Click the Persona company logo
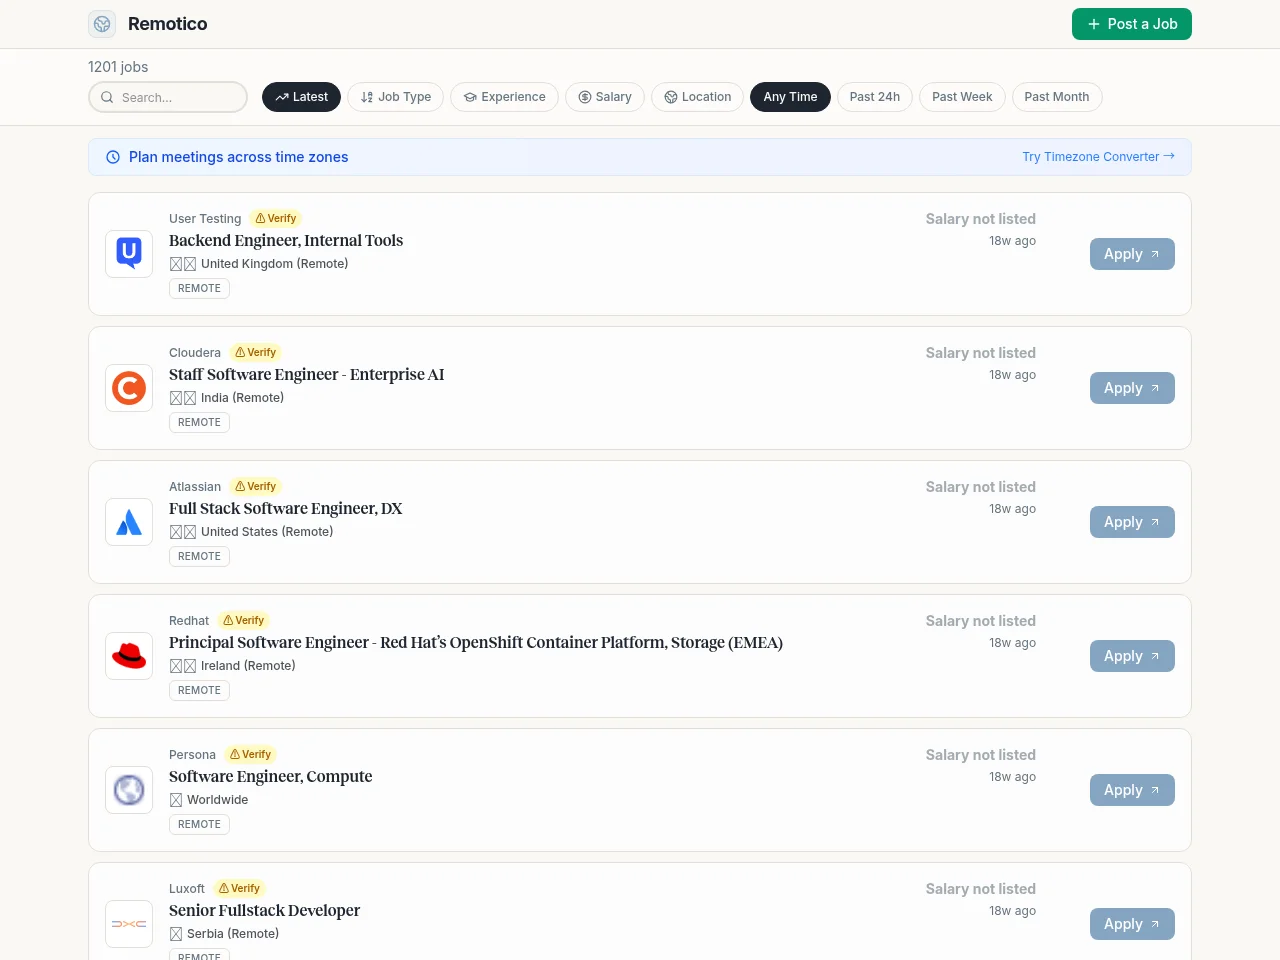The width and height of the screenshot is (1280, 960). [129, 790]
